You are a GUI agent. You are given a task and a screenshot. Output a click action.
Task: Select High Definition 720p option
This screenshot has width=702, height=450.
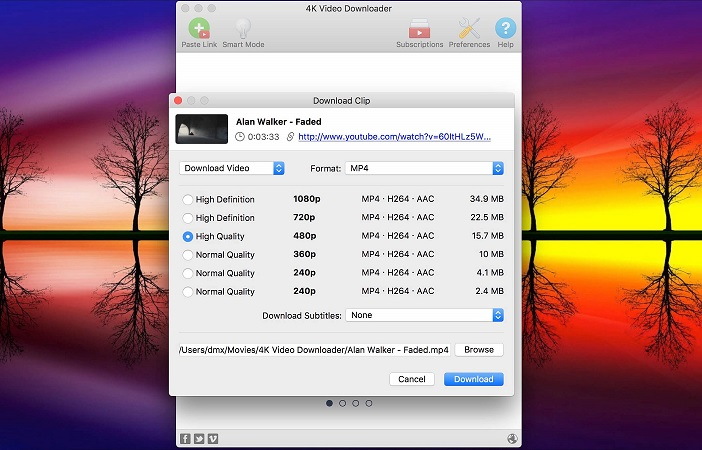[x=188, y=218]
